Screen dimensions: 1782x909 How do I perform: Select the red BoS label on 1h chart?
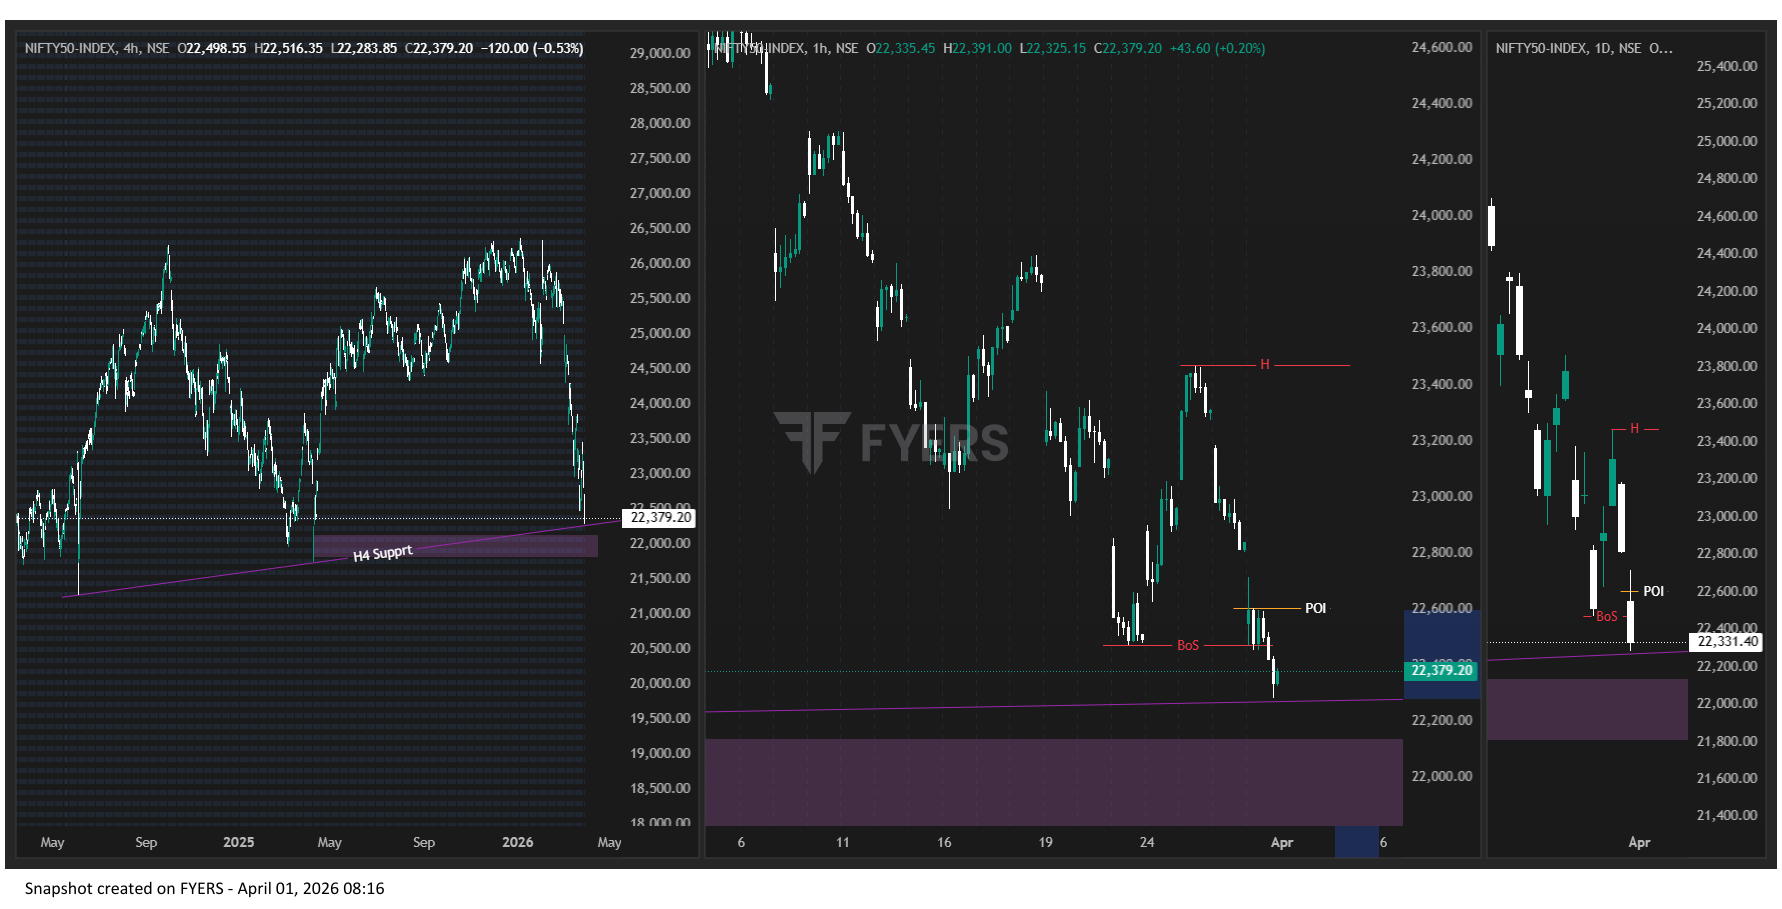point(1187,645)
